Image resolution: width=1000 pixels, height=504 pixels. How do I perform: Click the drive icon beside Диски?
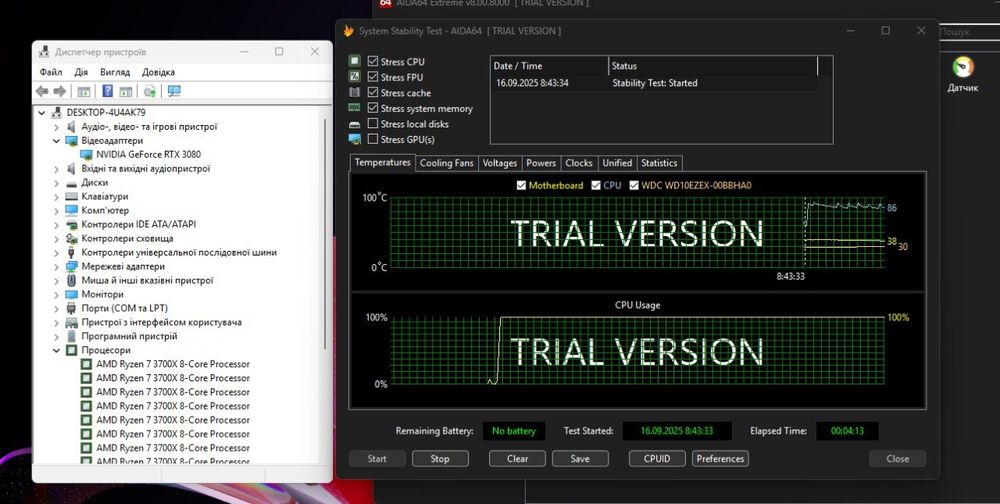pos(71,182)
